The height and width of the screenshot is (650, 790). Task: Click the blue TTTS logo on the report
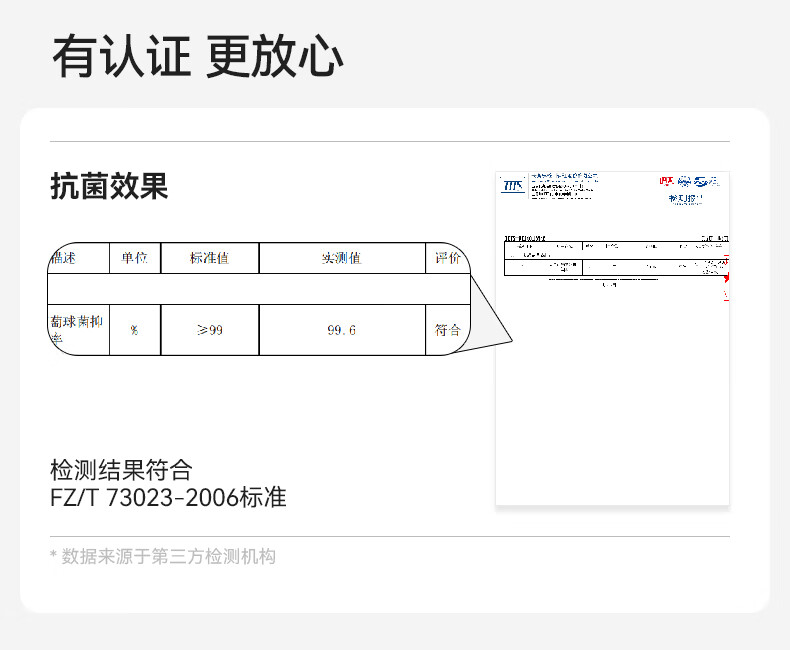513,185
